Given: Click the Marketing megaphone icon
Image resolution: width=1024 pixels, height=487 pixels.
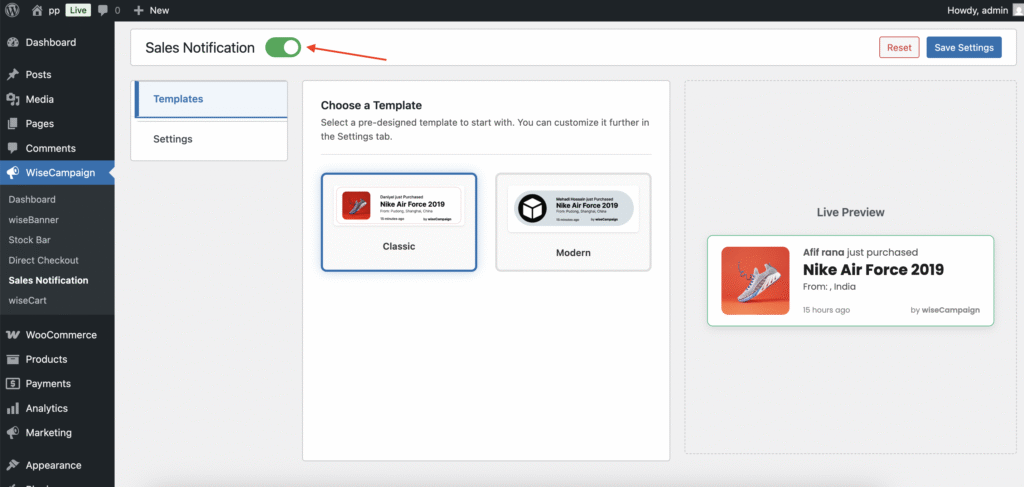Looking at the screenshot, I should [x=12, y=433].
